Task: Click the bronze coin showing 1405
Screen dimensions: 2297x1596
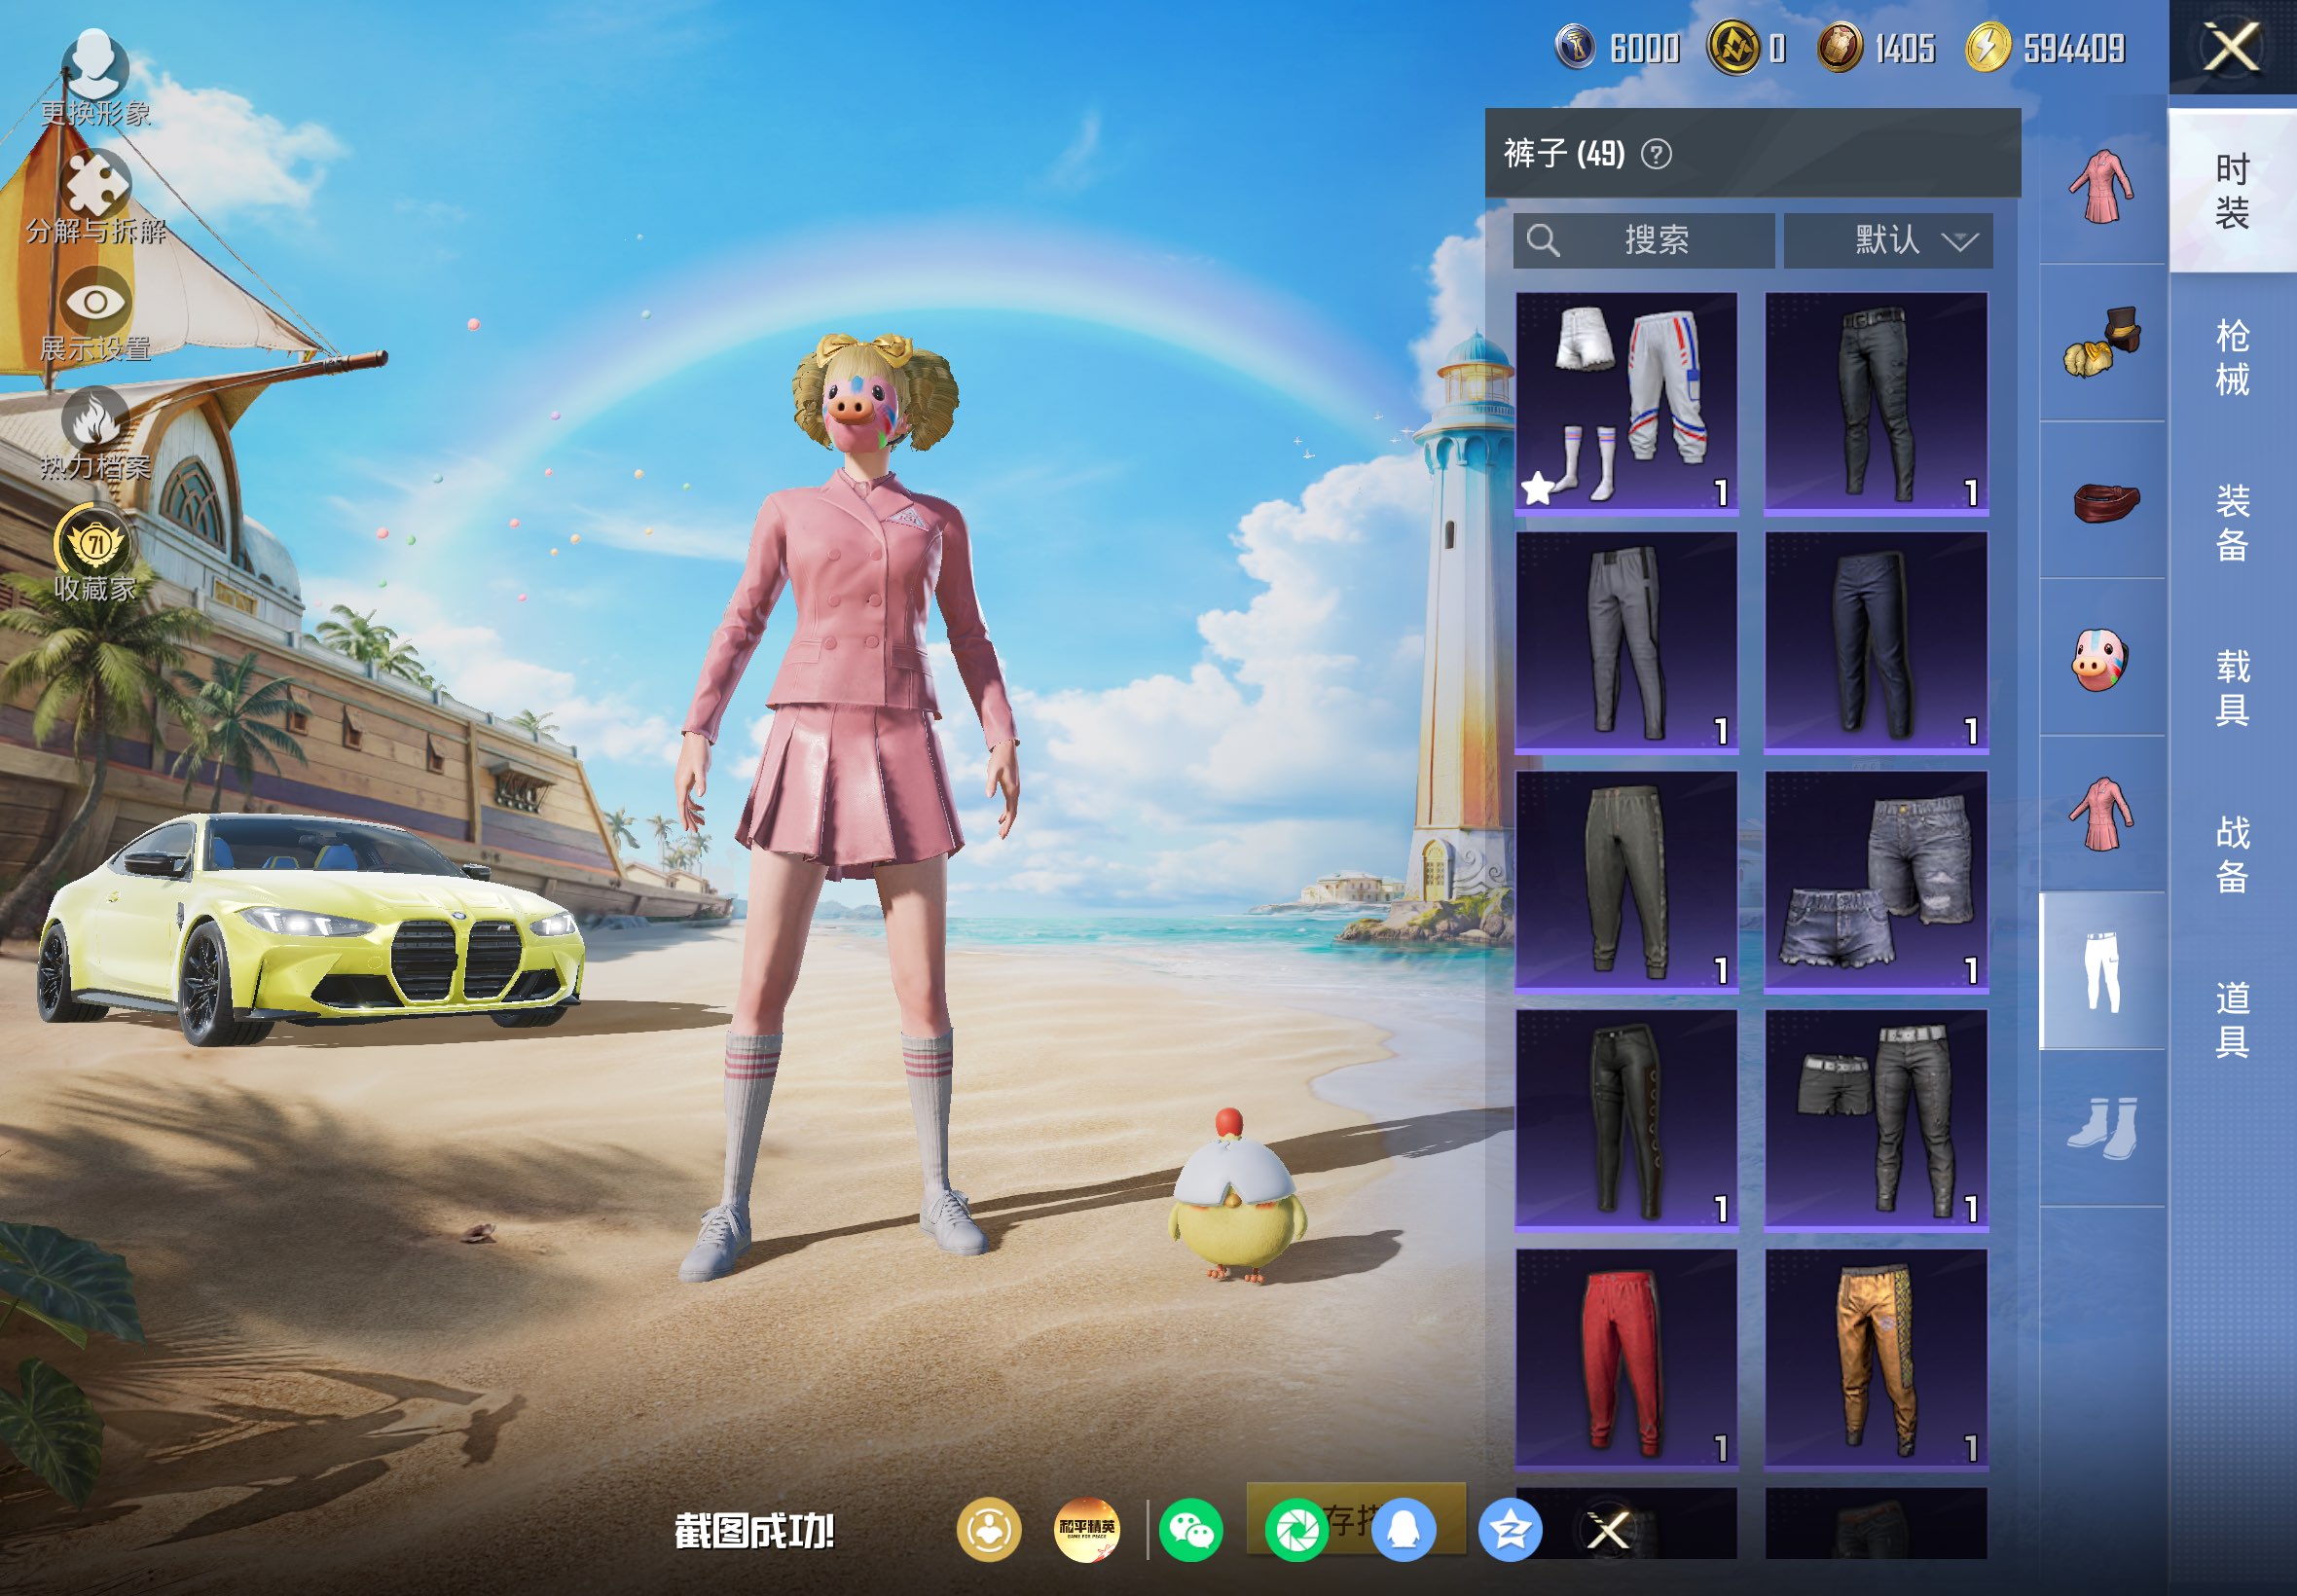Action: 1839,48
